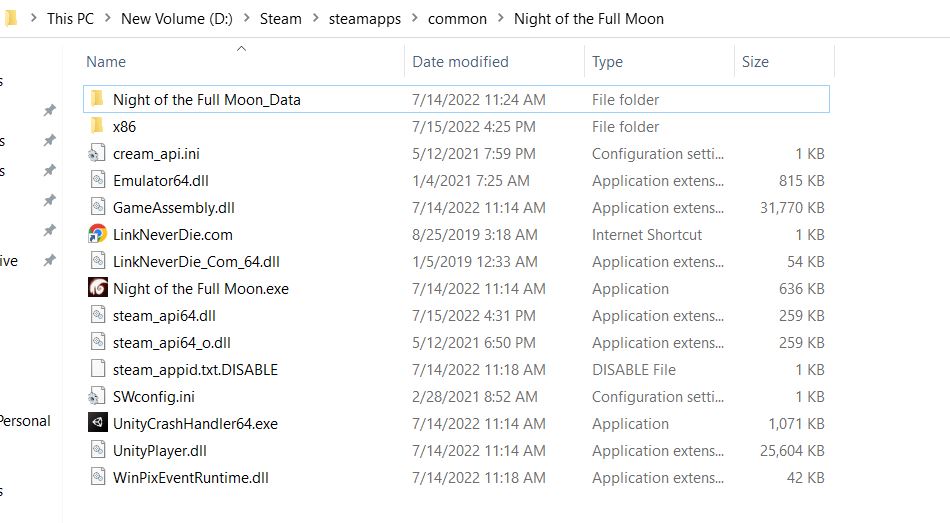The height and width of the screenshot is (523, 950).
Task: Click the 636 KB size value
Action: click(802, 288)
